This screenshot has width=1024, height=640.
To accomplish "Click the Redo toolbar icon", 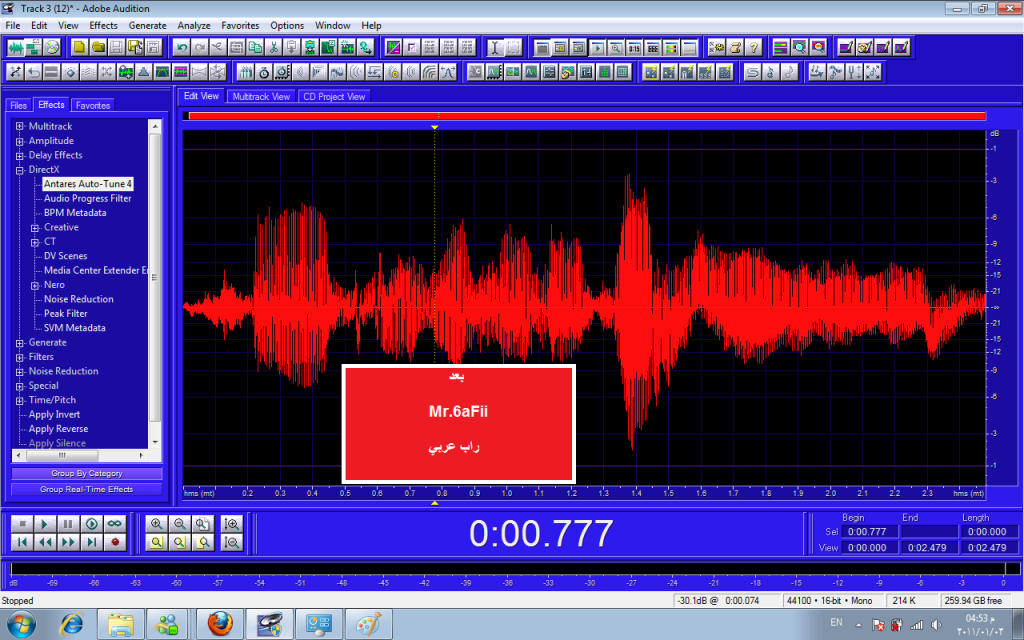I will (x=200, y=47).
